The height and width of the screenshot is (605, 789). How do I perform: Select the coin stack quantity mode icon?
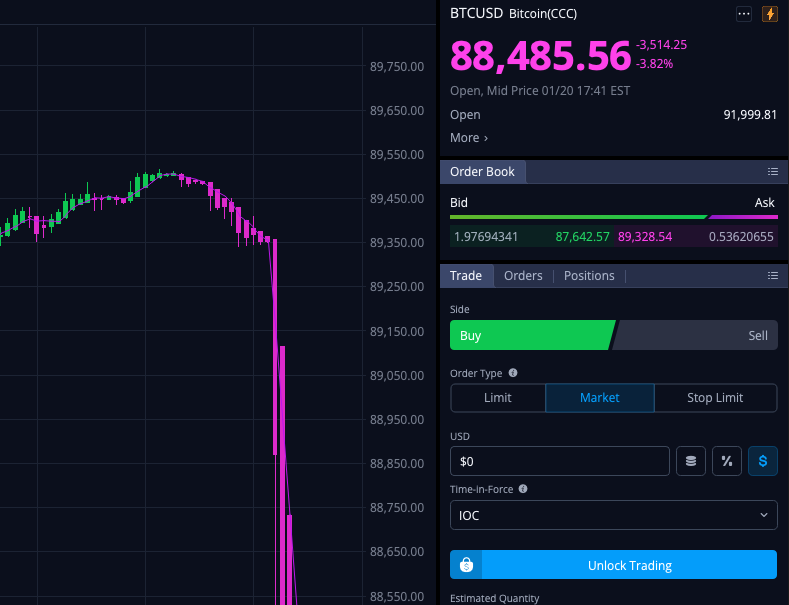point(690,461)
